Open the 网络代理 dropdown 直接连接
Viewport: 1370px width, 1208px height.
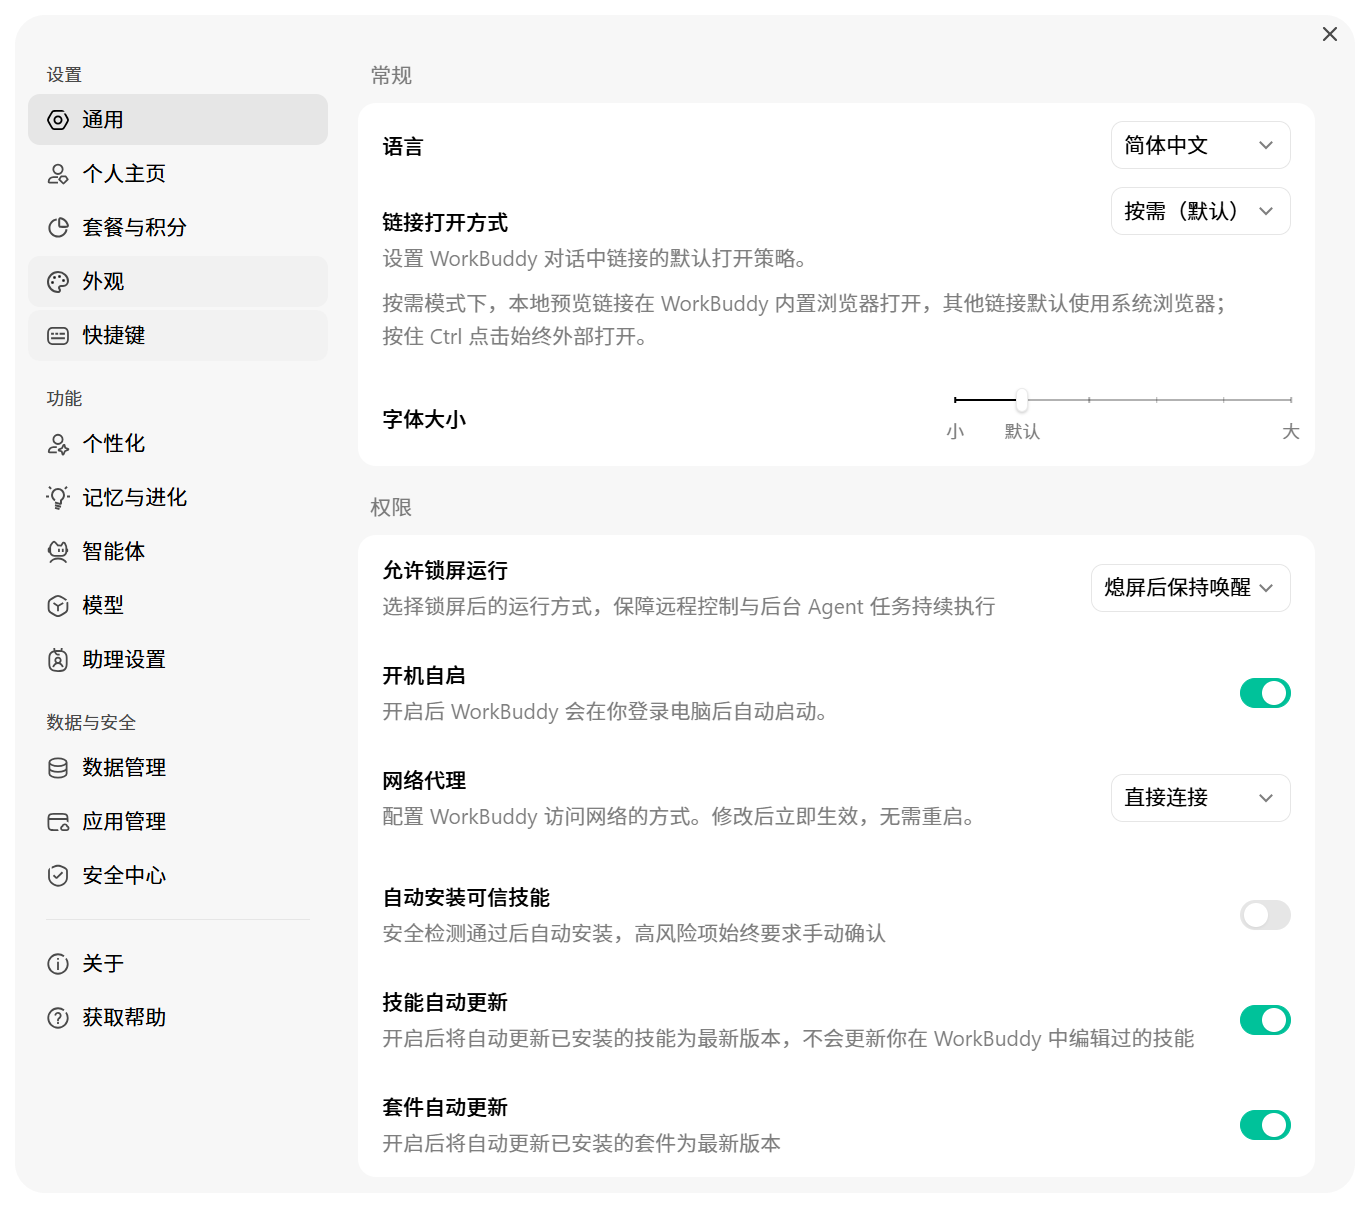(1200, 798)
